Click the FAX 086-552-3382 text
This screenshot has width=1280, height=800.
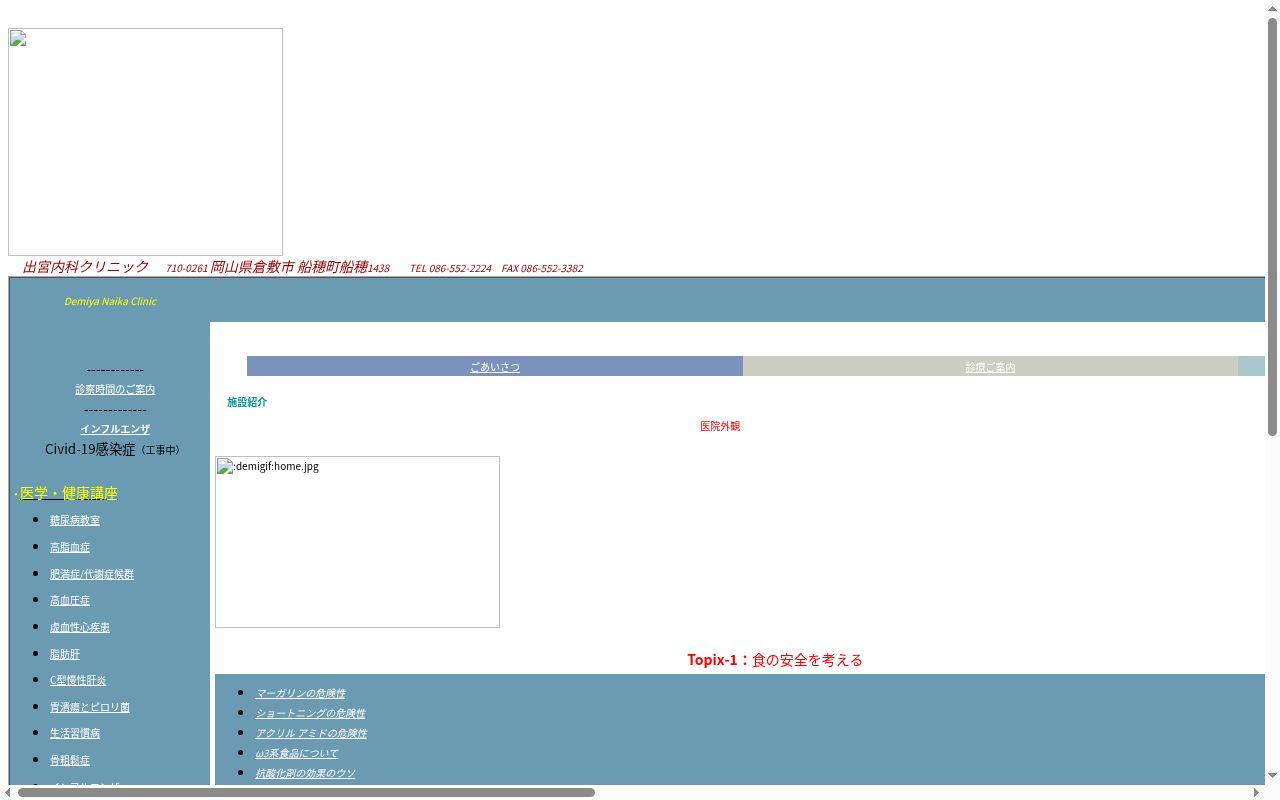coord(542,268)
